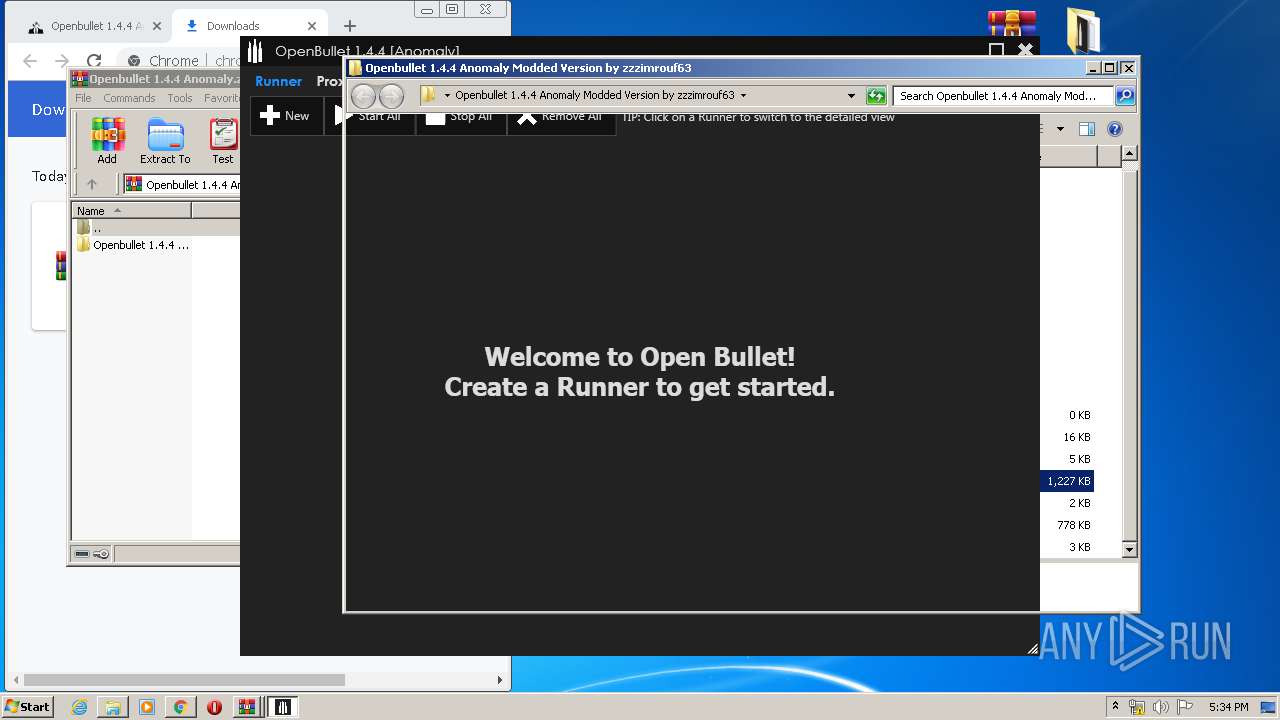Click the green refresh icon in Explorer
The width and height of the screenshot is (1280, 720).
876,96
